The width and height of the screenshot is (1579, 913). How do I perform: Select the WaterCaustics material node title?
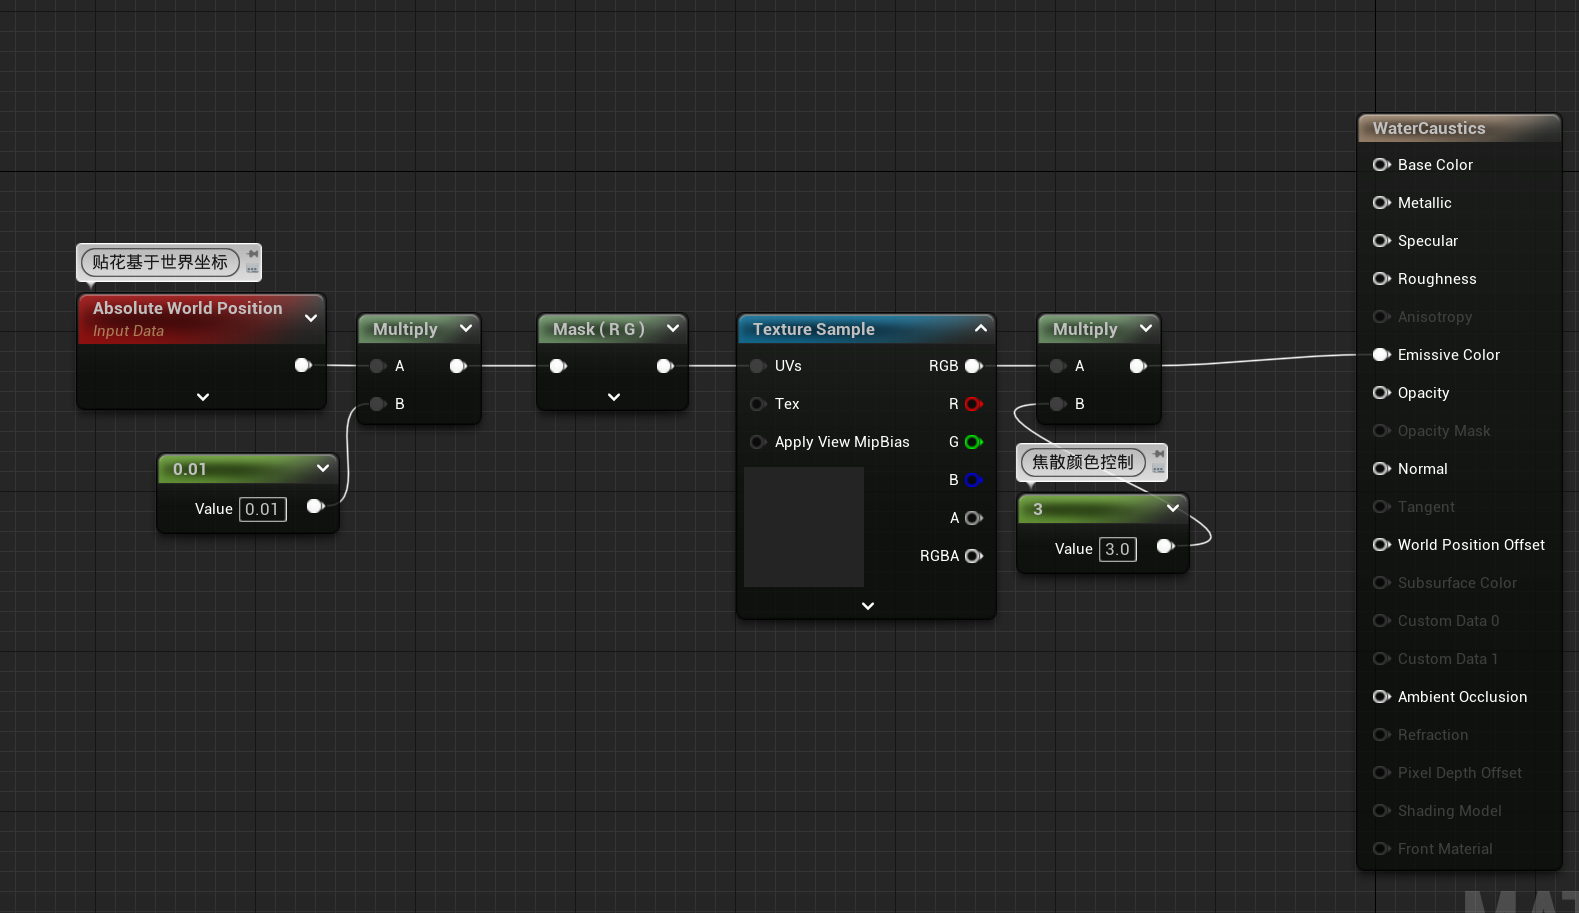[x=1429, y=128]
